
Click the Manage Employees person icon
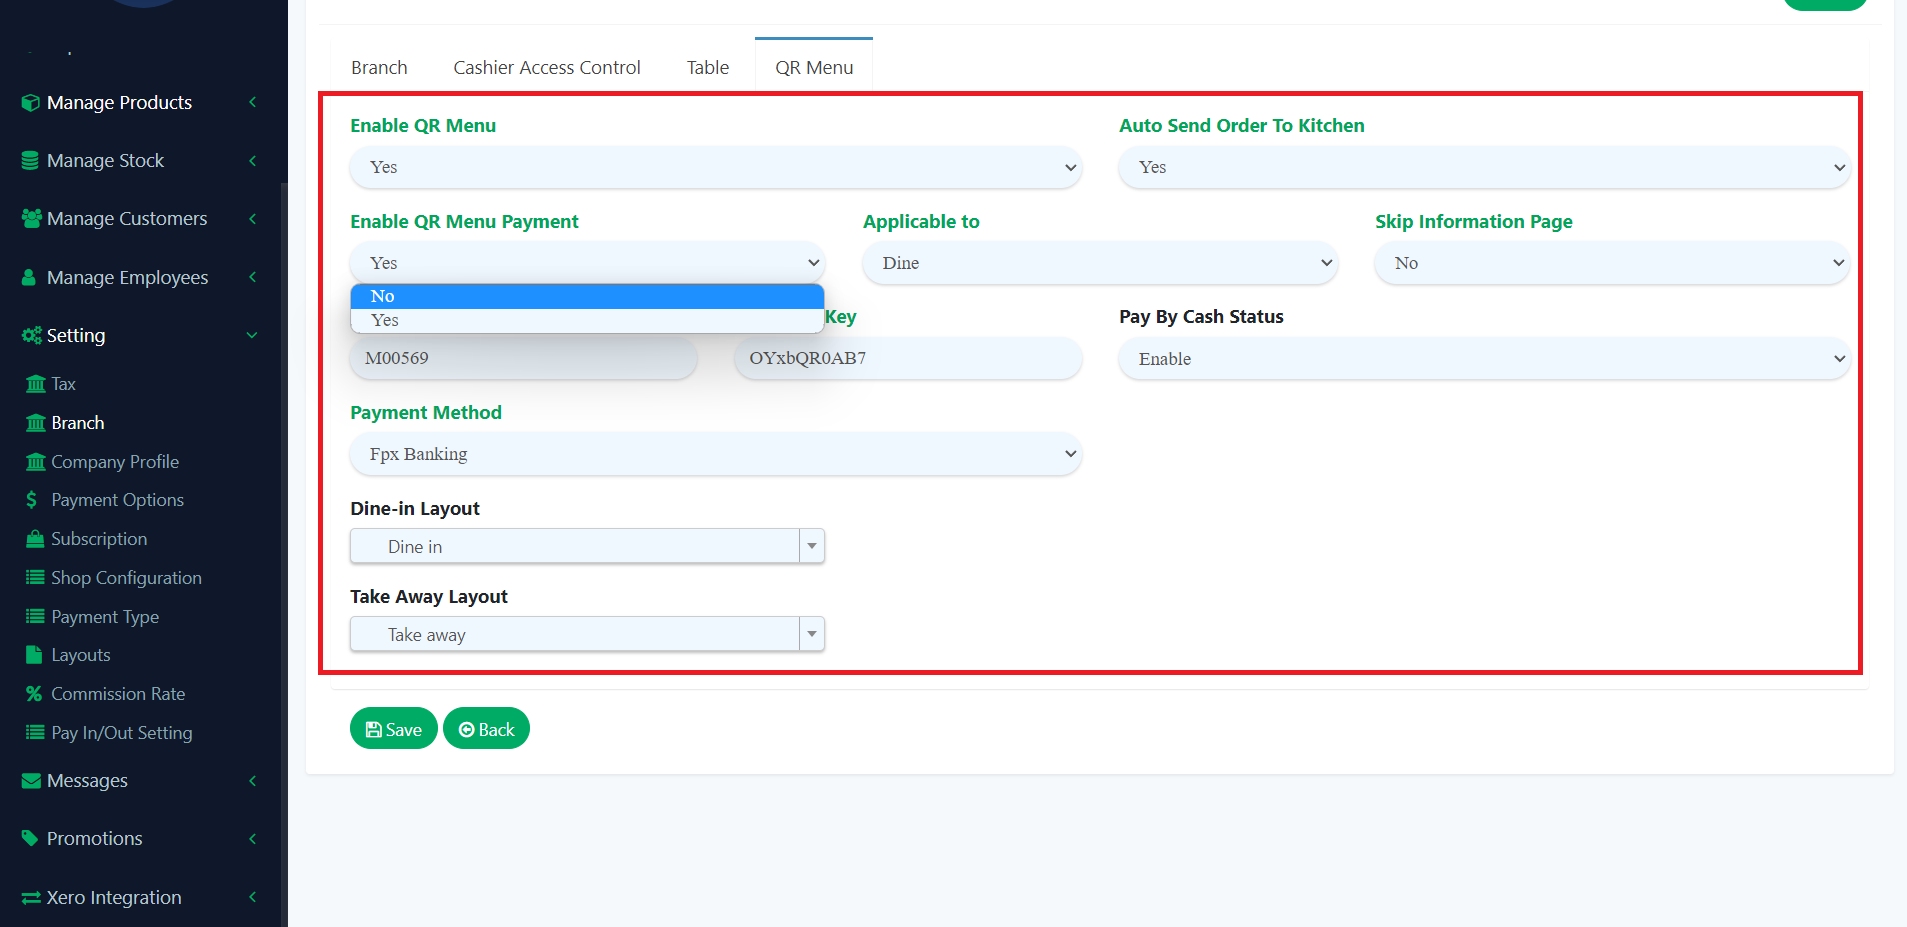point(30,277)
